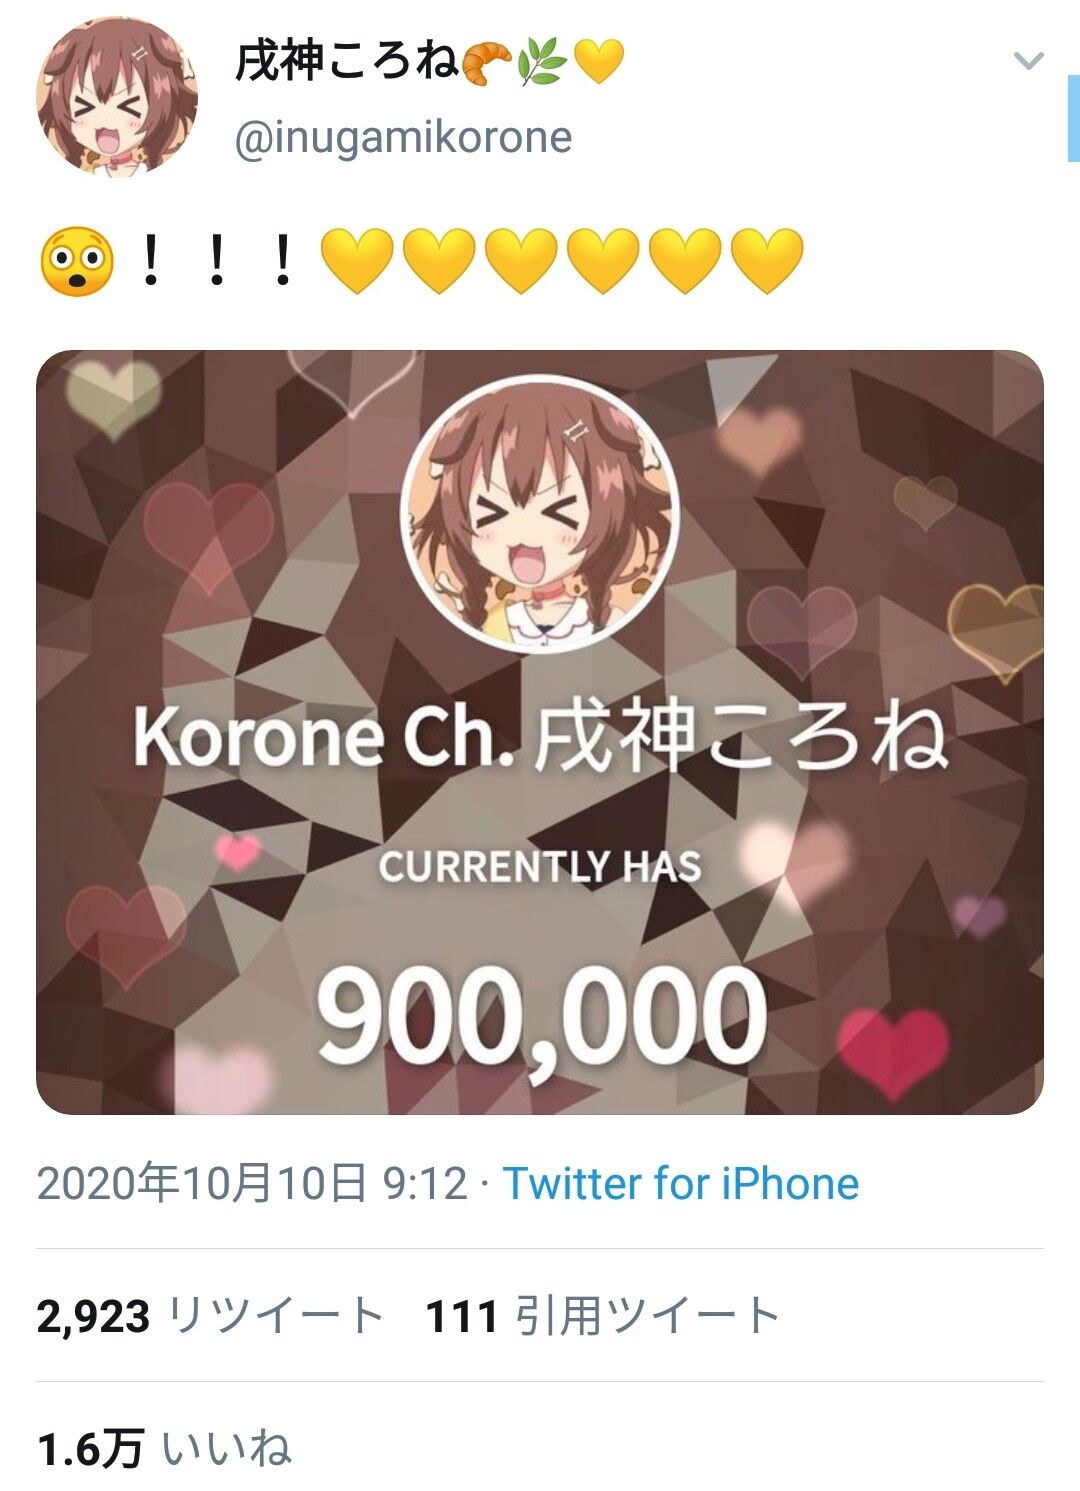Tap the tweet timestamp 2020年10月10日 9:12

click(252, 1184)
